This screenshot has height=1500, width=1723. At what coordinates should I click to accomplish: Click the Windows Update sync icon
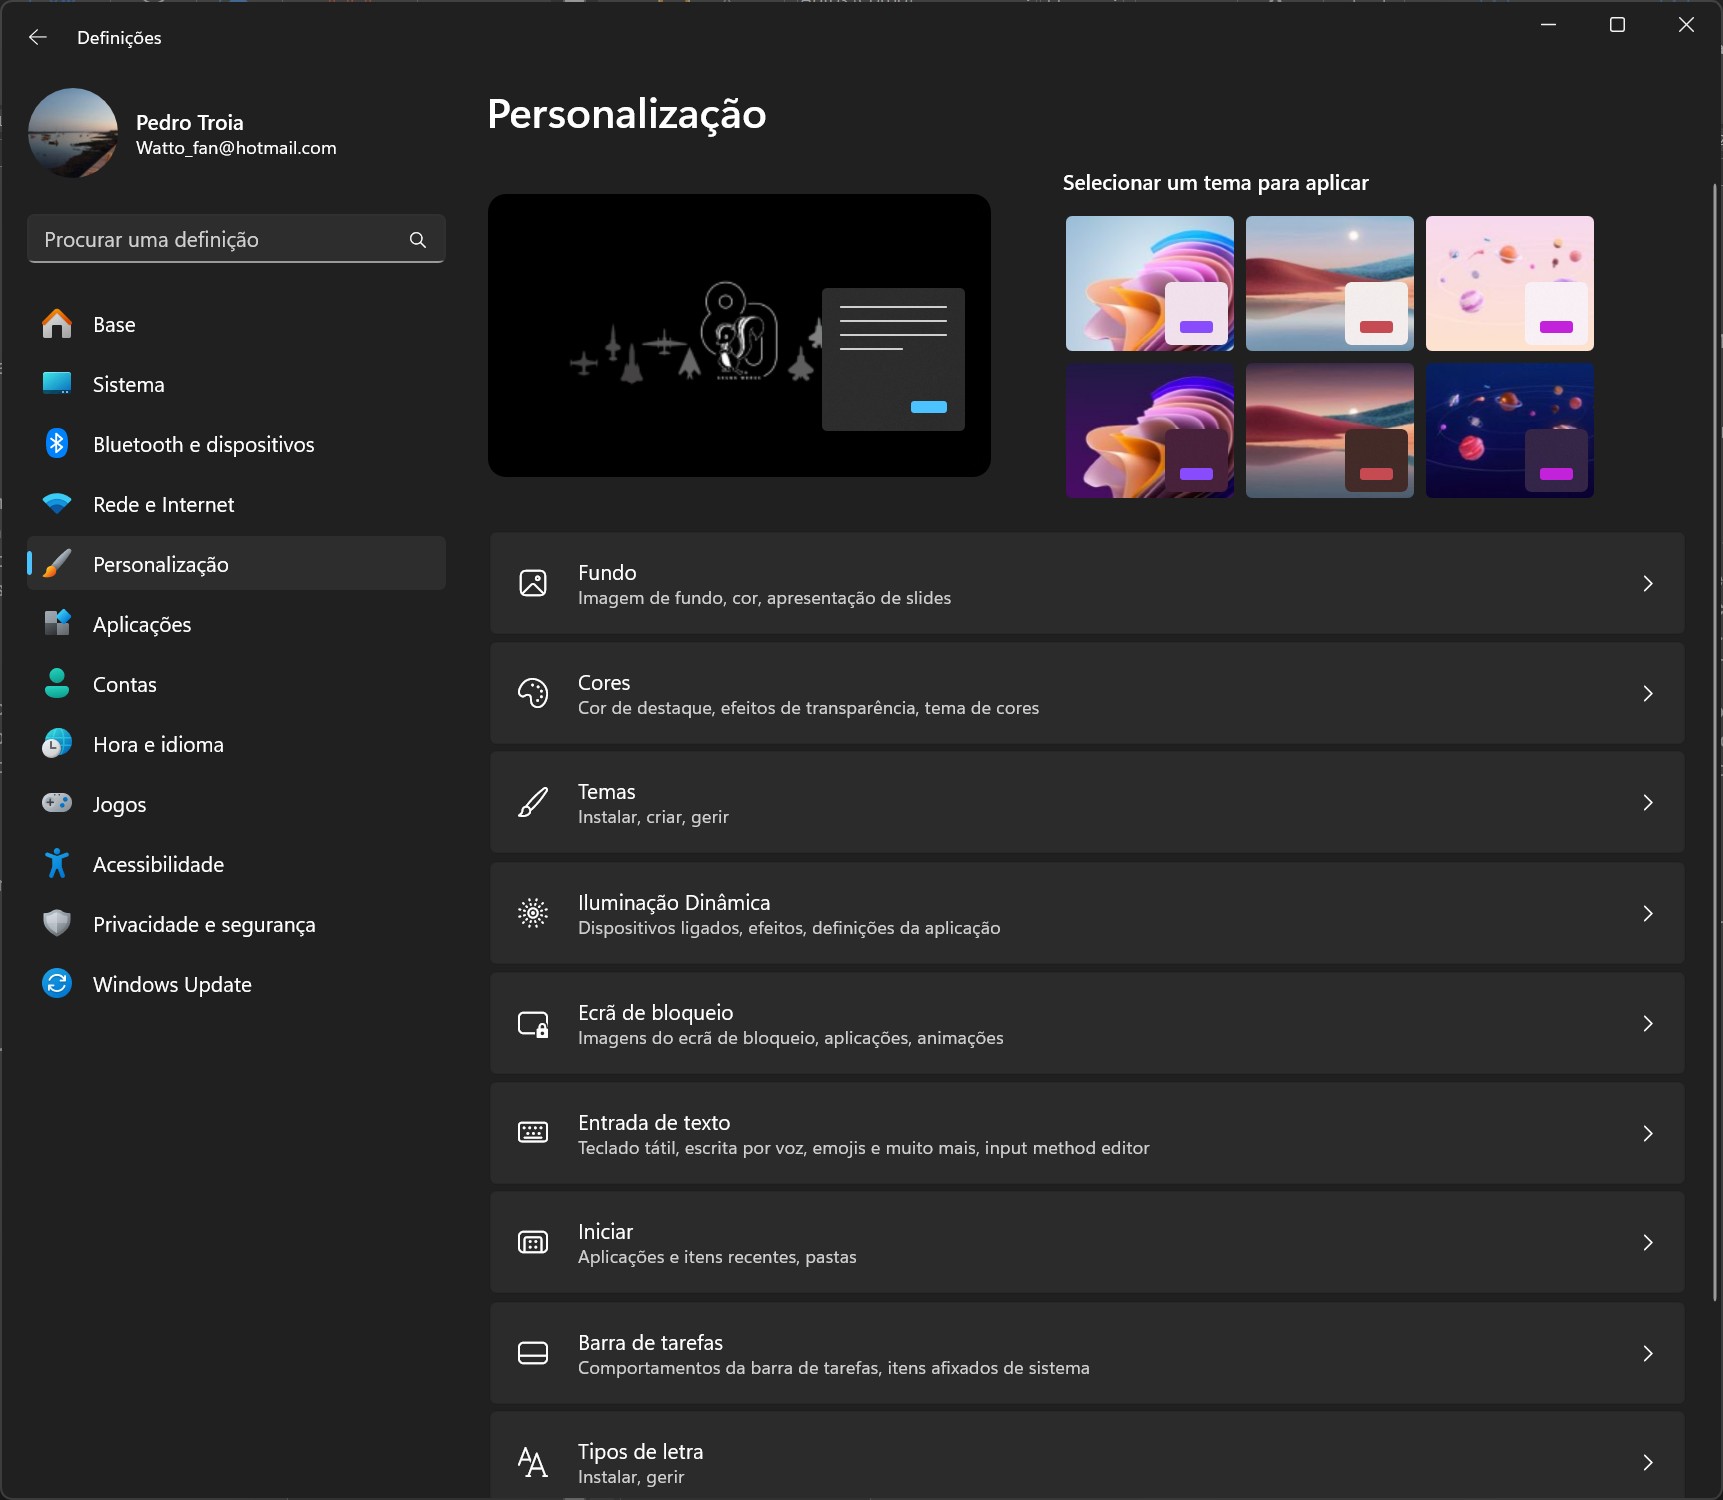tap(57, 984)
